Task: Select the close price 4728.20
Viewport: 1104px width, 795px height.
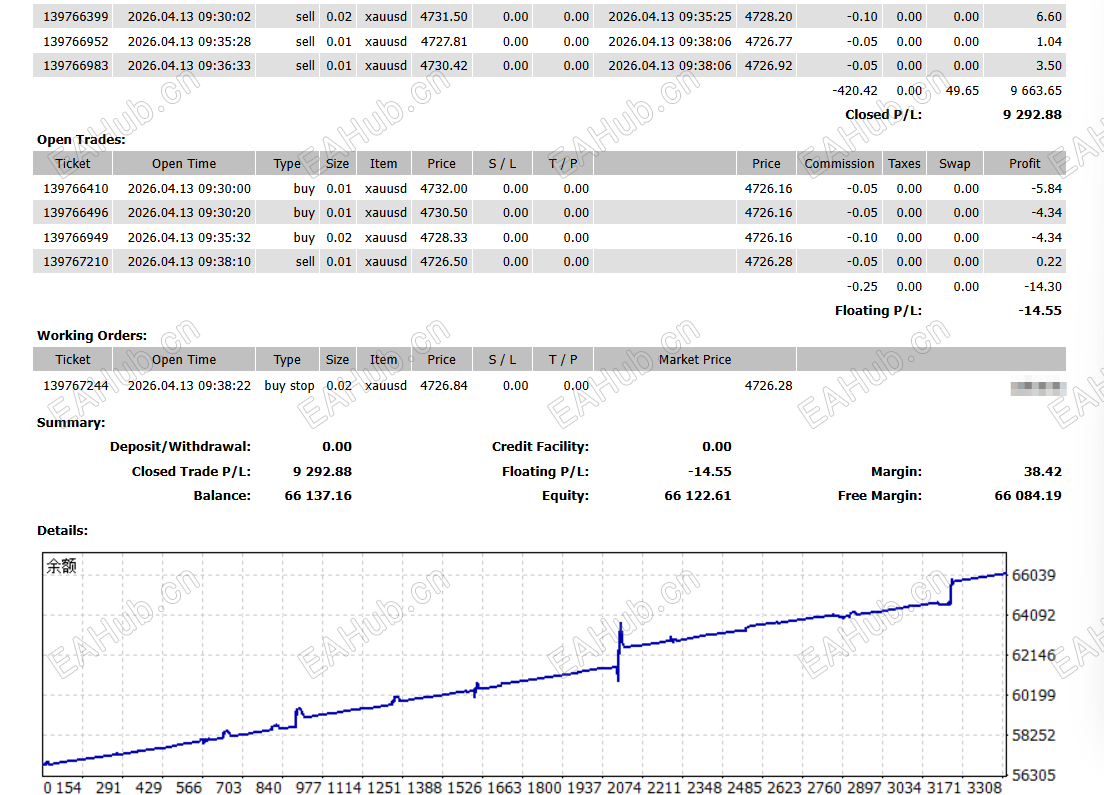Action: point(769,16)
